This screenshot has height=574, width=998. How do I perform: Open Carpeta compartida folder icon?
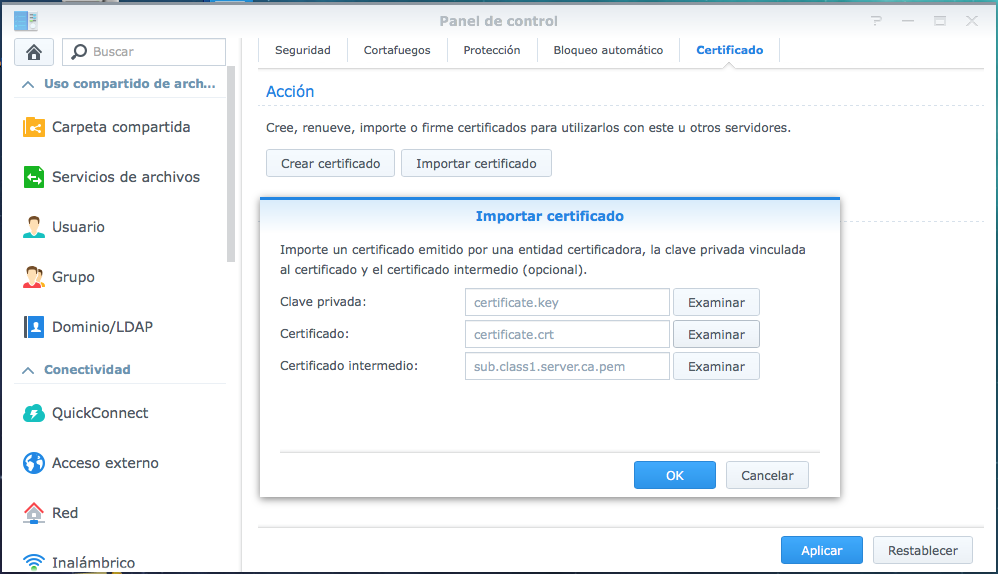click(x=34, y=127)
